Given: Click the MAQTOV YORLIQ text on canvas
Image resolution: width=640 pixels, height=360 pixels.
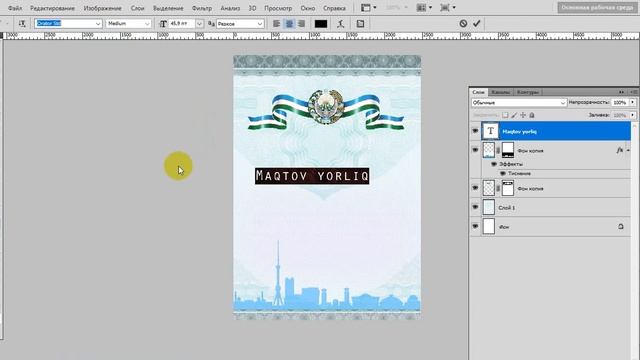Looking at the screenshot, I should tap(312, 176).
